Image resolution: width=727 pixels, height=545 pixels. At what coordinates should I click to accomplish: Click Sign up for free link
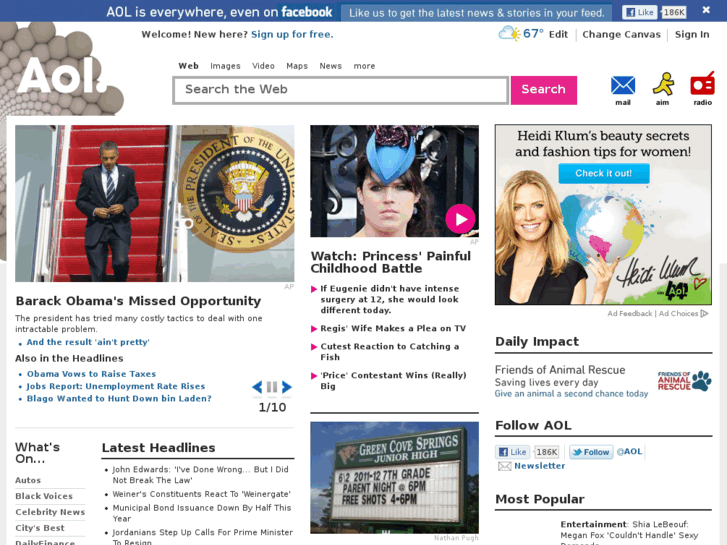click(292, 34)
